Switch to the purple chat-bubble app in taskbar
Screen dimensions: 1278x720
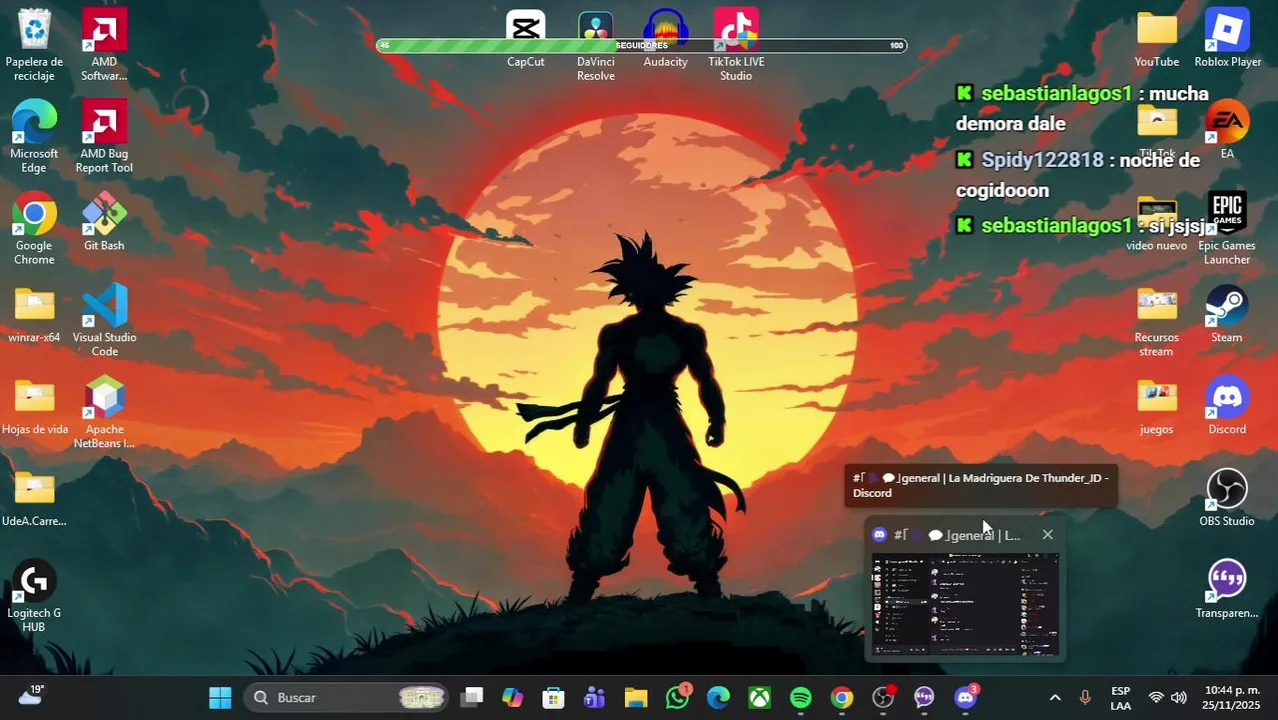[x=924, y=698]
